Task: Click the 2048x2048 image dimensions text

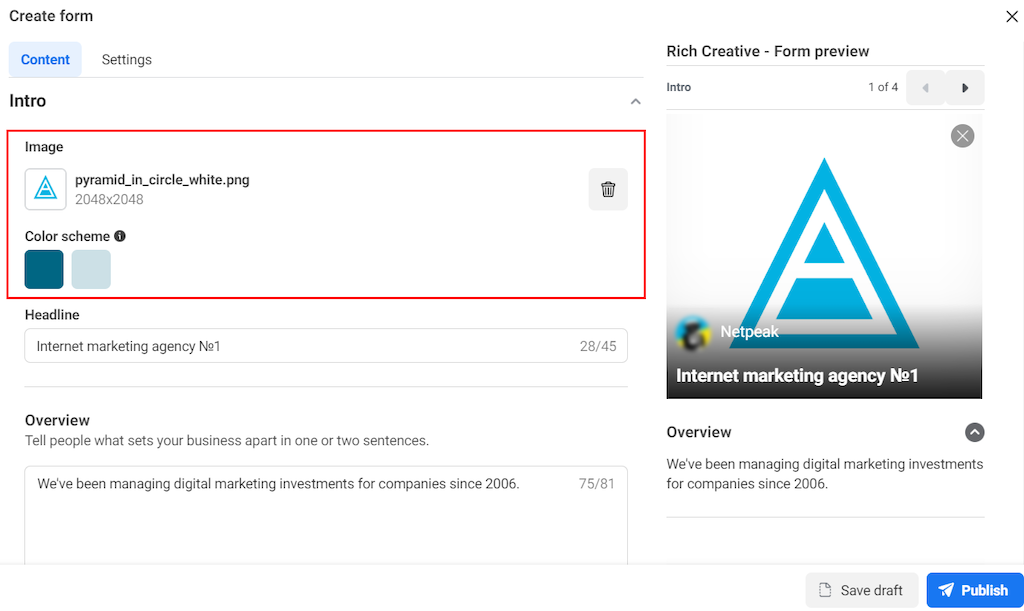Action: [x=109, y=200]
